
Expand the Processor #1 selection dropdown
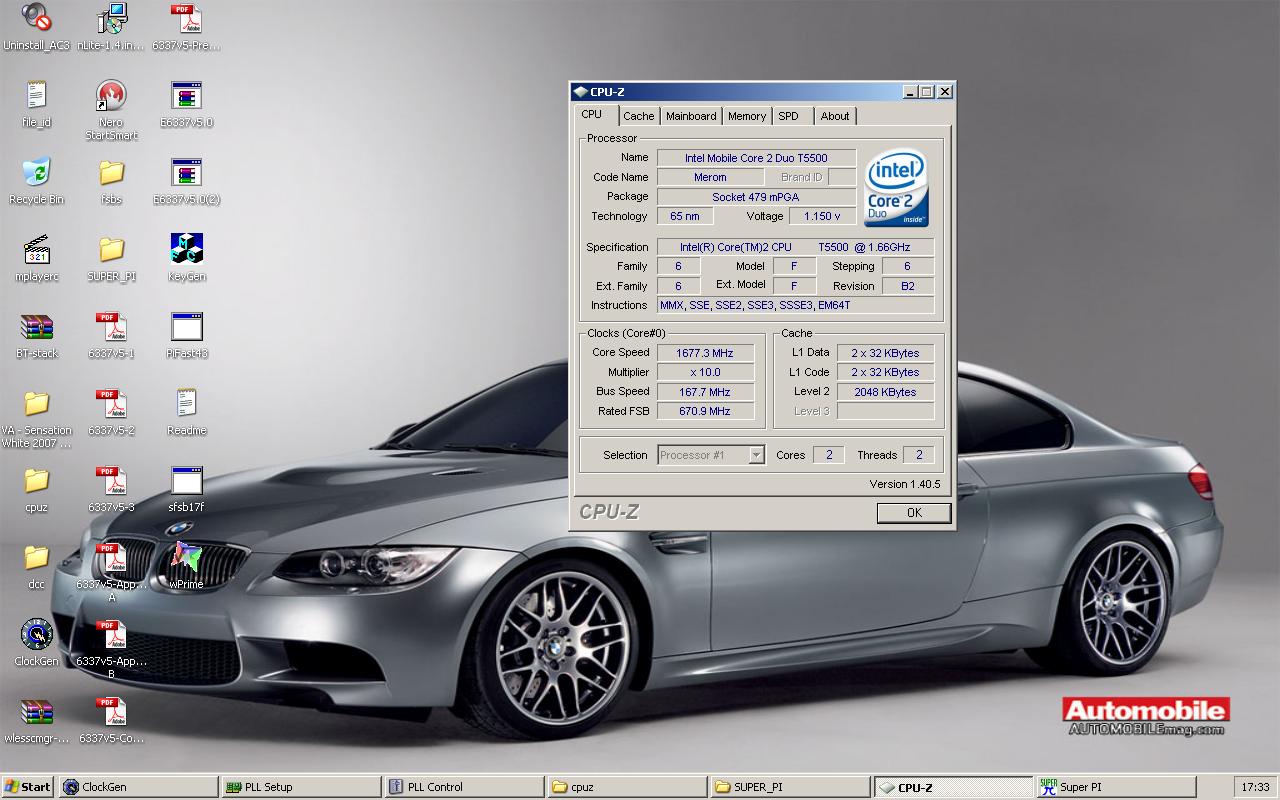[x=757, y=455]
